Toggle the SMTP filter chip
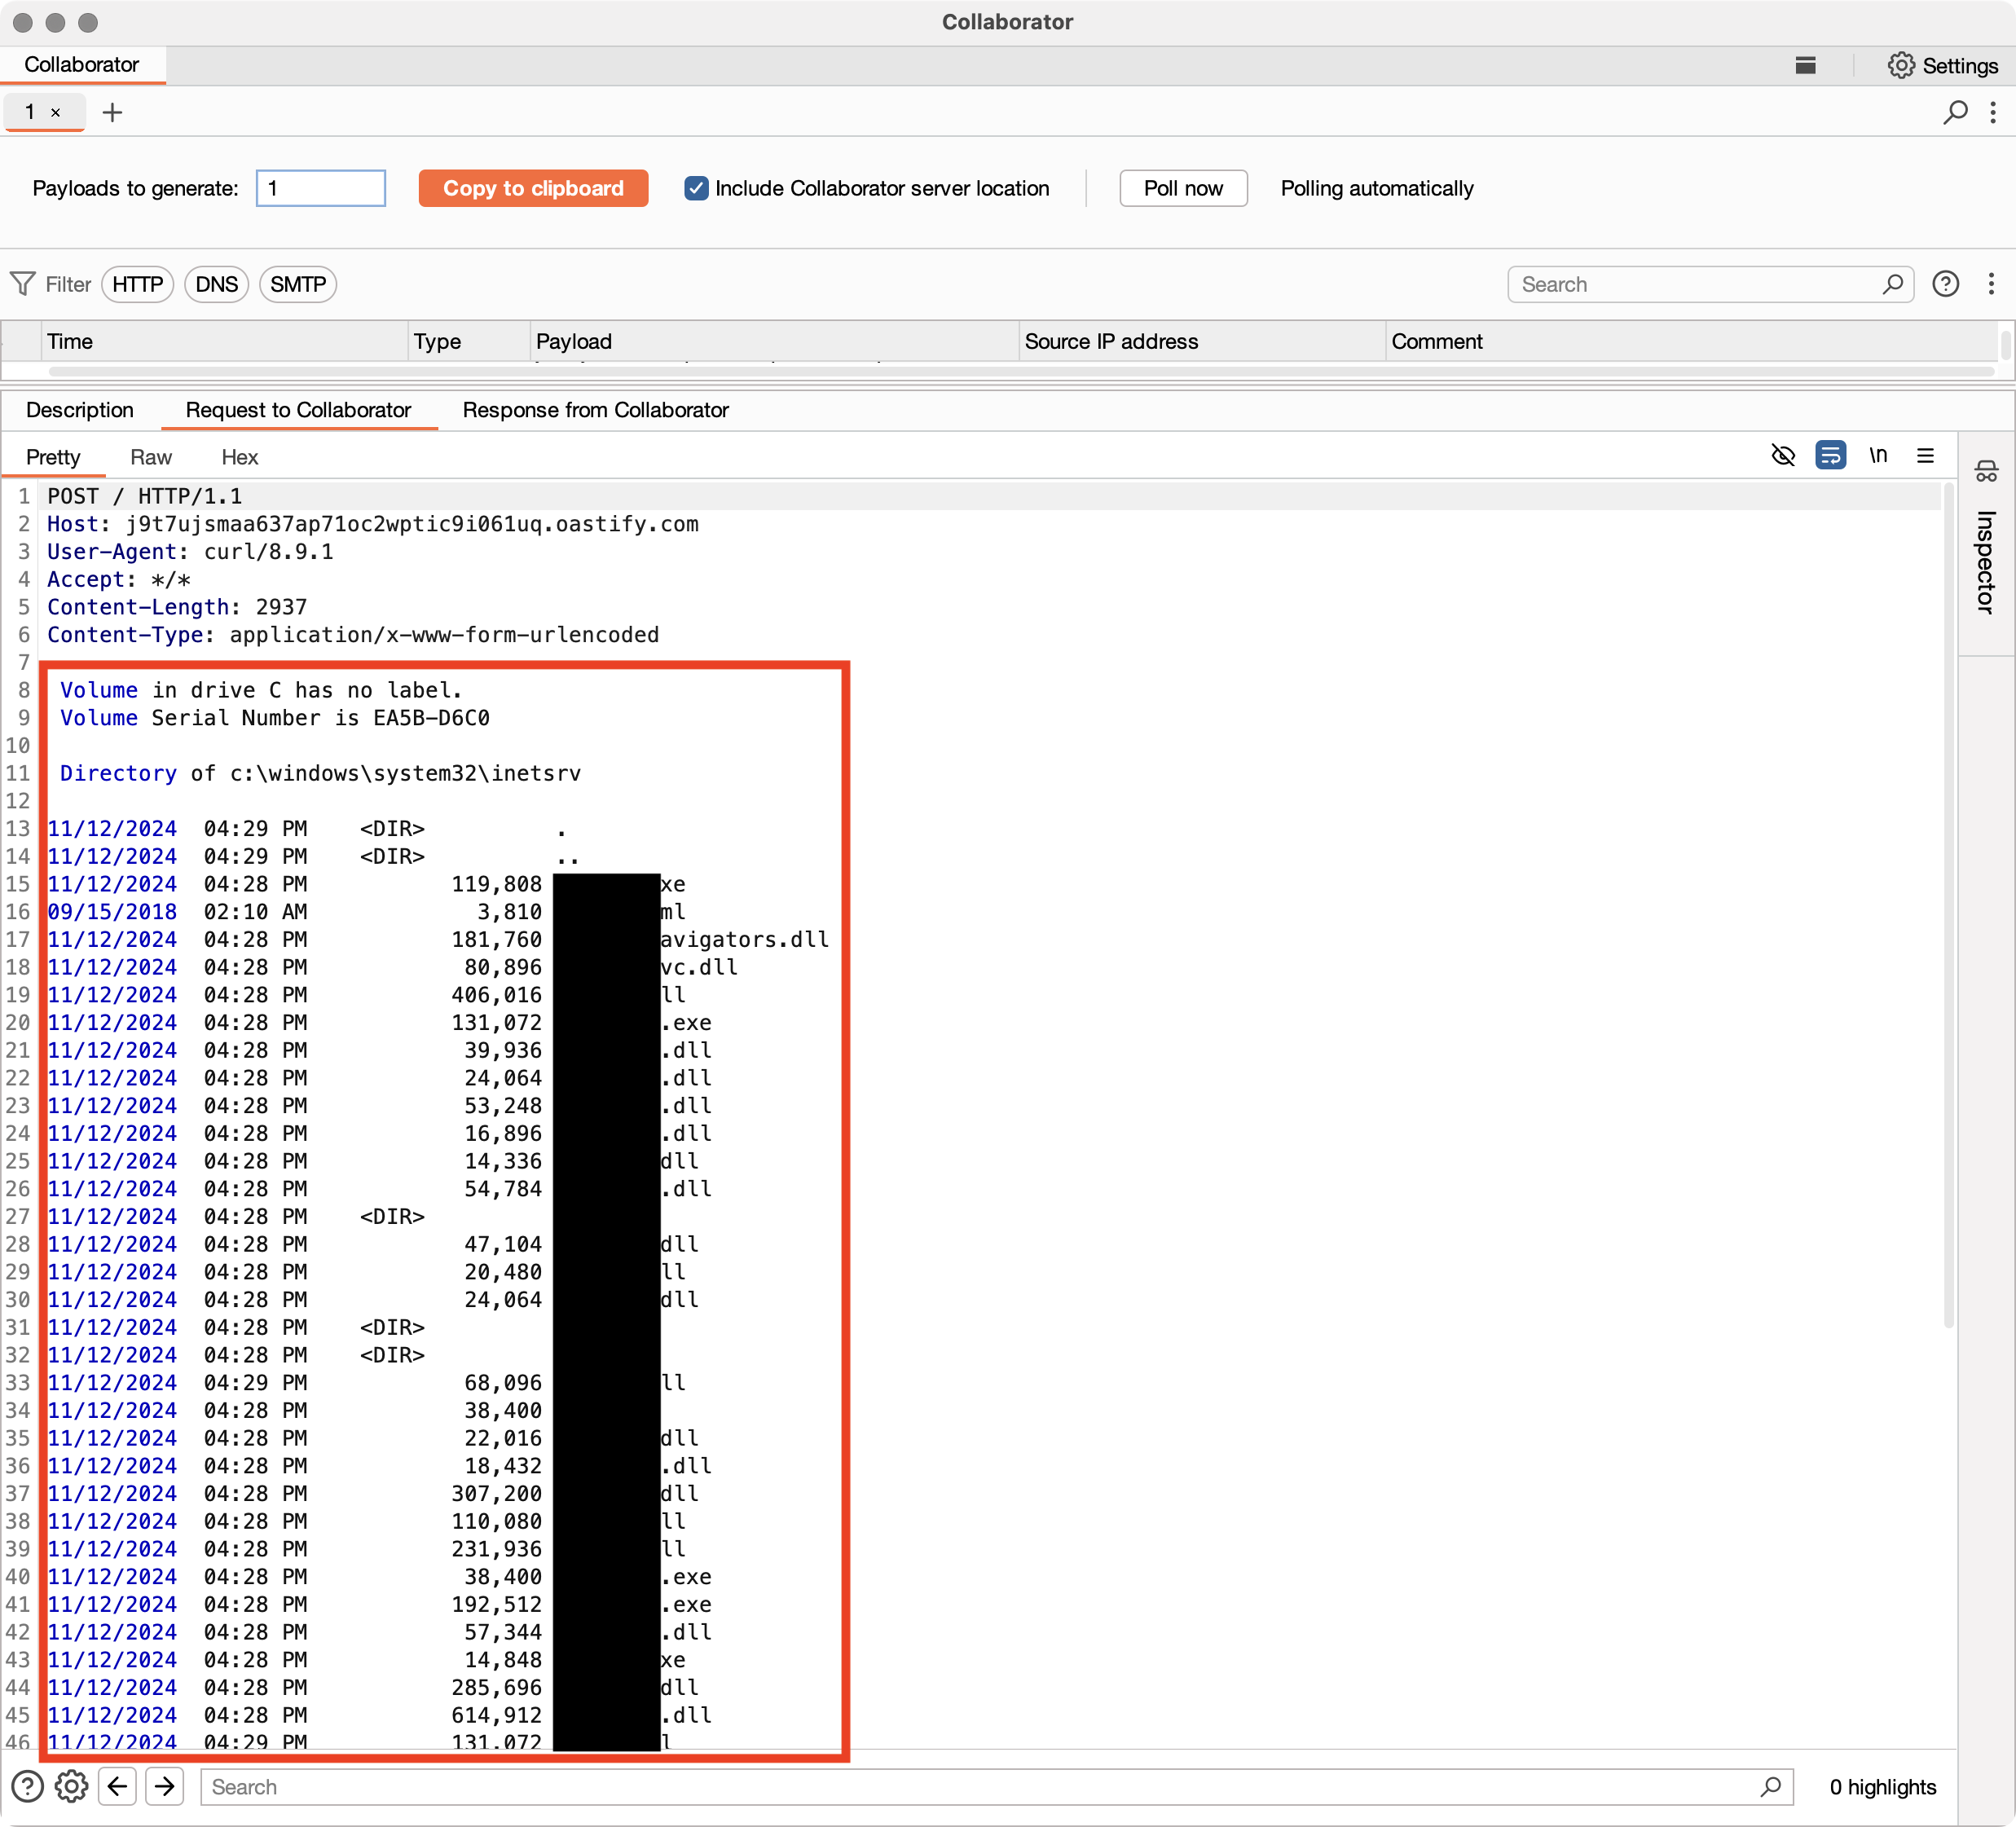This screenshot has height=1827, width=2016. coord(298,284)
